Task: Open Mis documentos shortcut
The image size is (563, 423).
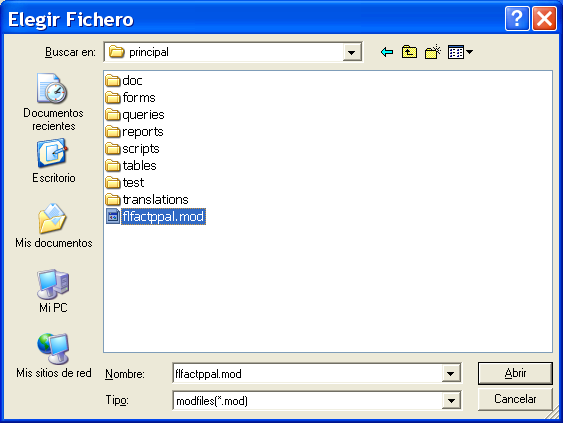Action: click(x=53, y=226)
